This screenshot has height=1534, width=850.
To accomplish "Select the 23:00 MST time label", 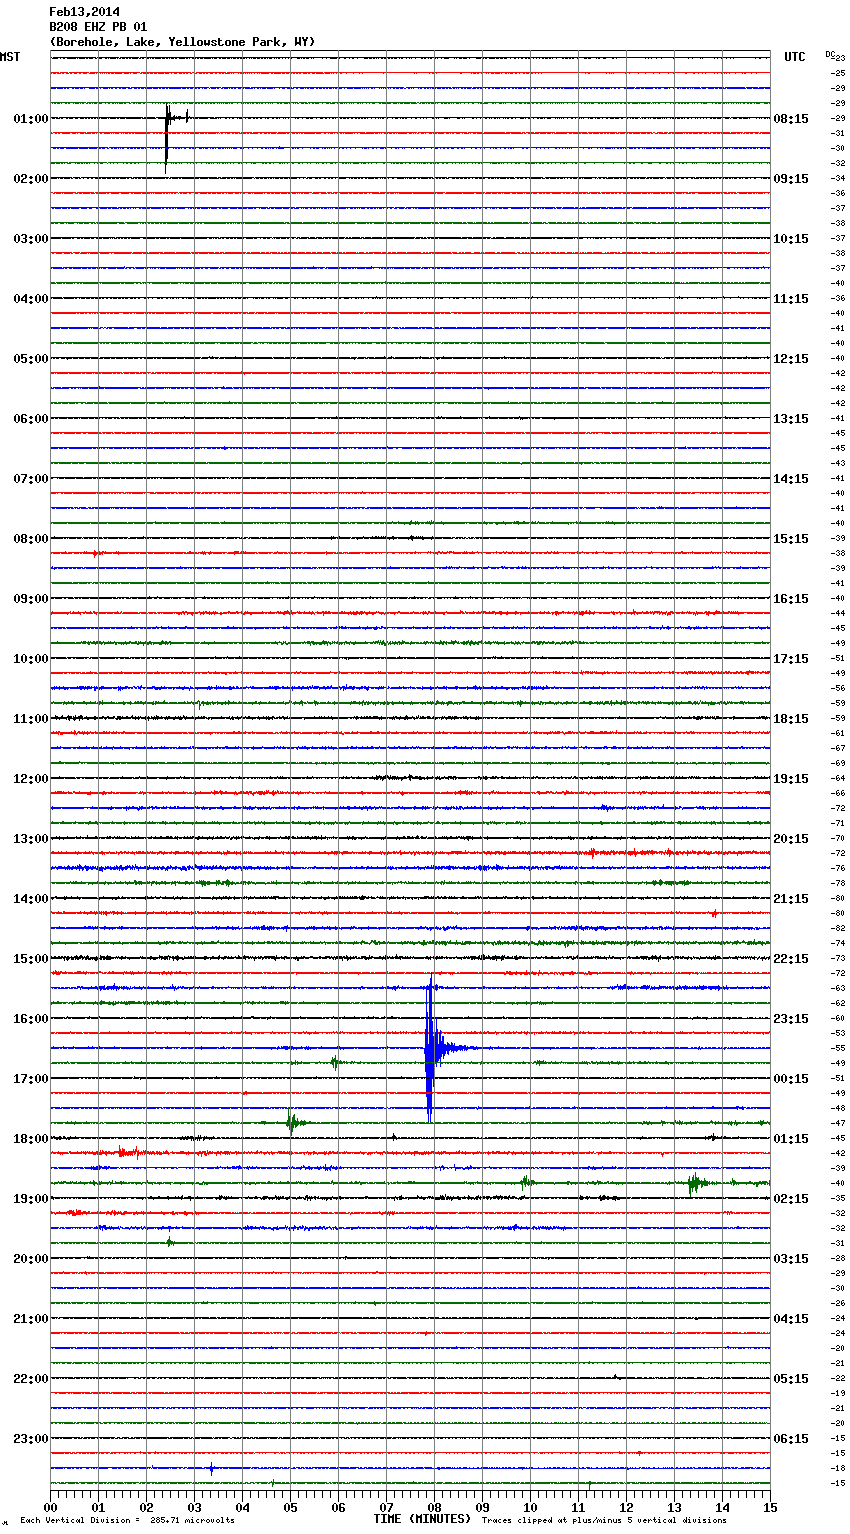I will [31, 1439].
